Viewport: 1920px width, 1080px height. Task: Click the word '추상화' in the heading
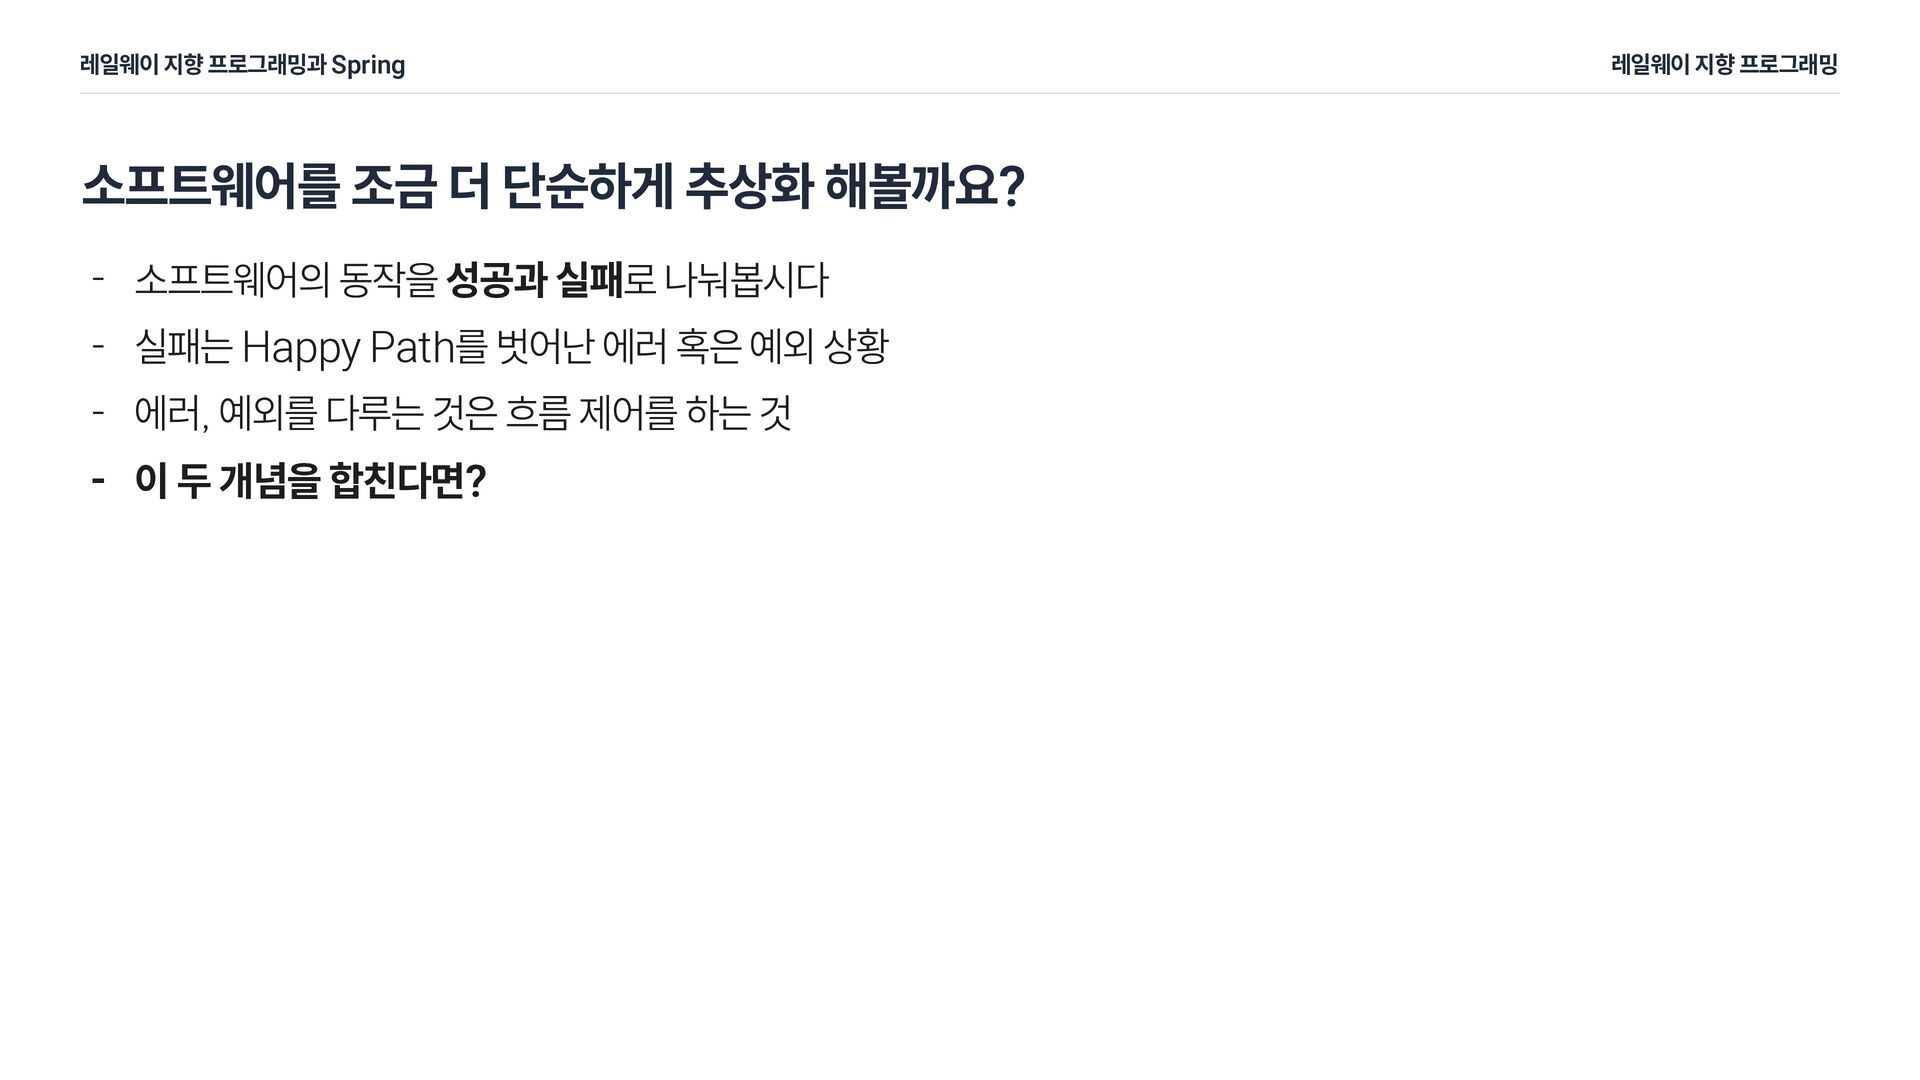pos(750,187)
